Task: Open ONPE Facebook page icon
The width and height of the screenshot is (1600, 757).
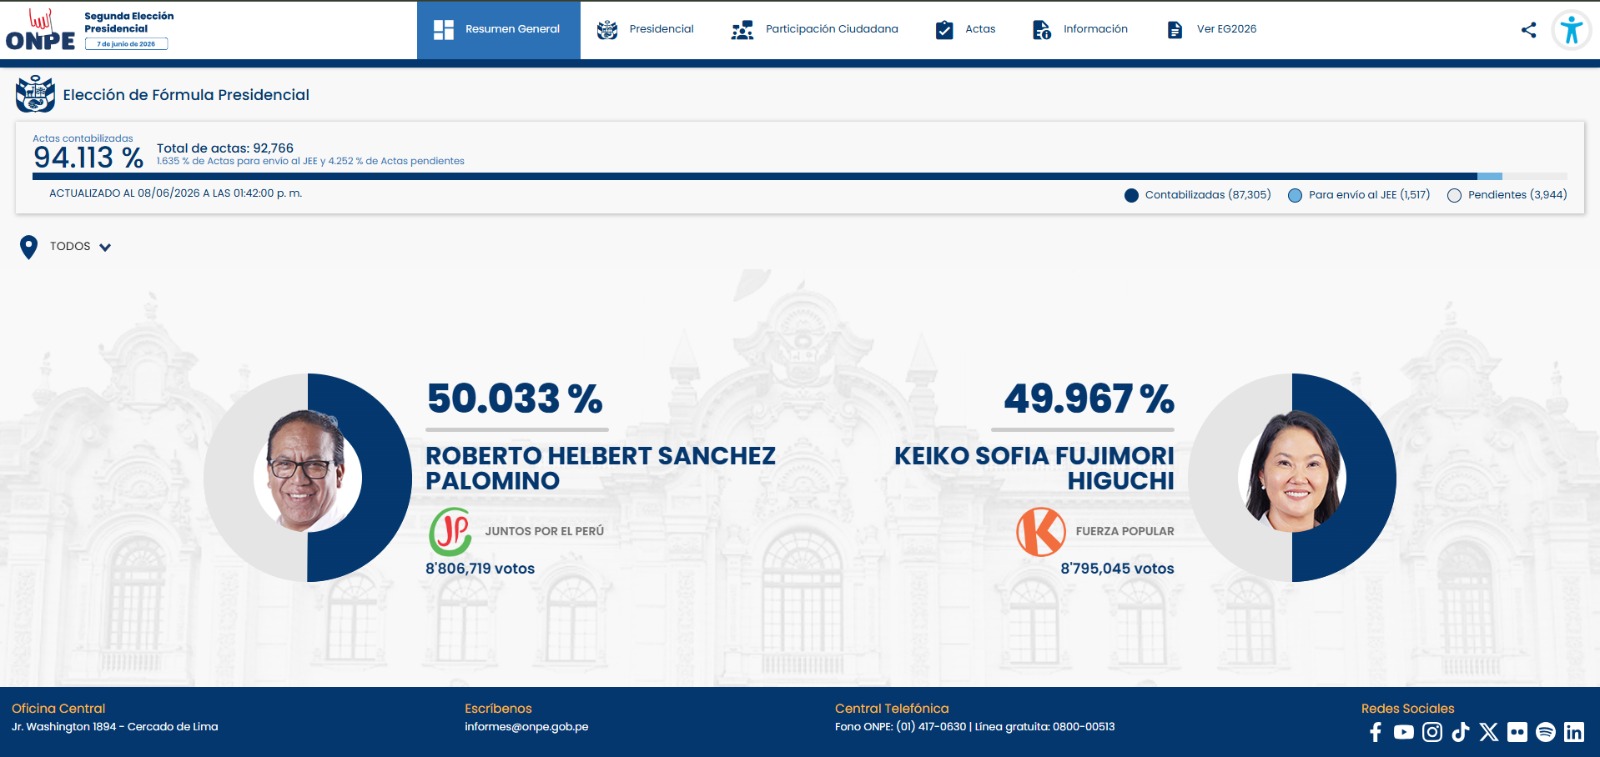Action: pos(1376,732)
